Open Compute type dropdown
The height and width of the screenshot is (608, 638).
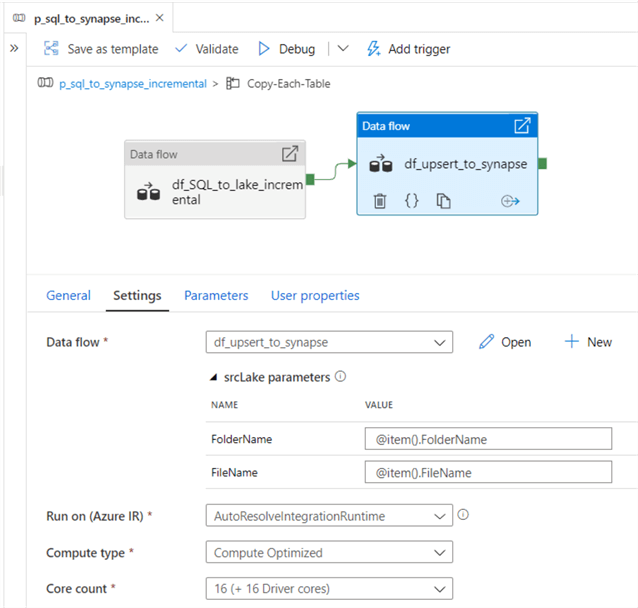point(329,552)
